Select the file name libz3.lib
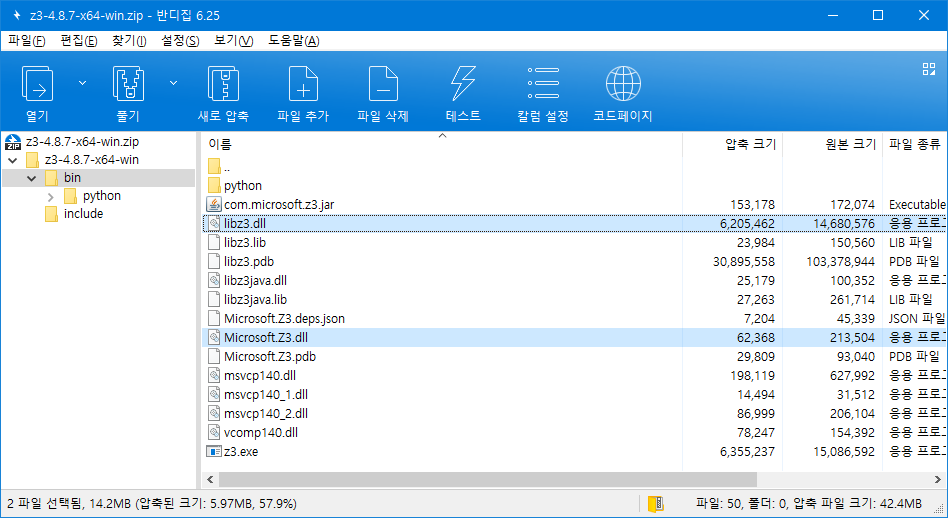 pos(245,242)
